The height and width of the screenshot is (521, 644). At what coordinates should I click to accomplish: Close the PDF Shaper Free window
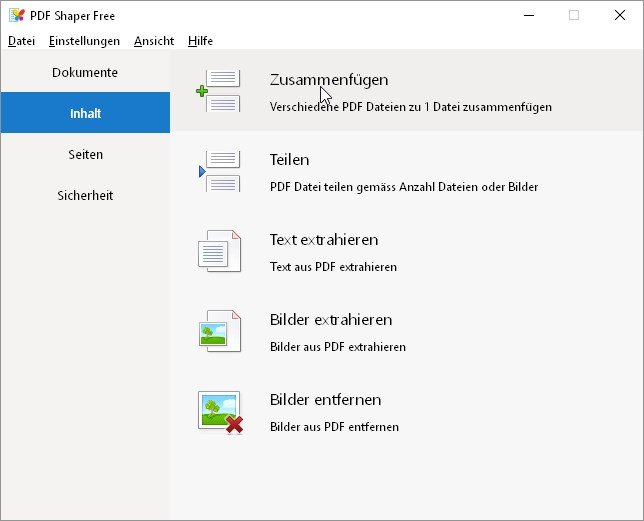tap(620, 16)
